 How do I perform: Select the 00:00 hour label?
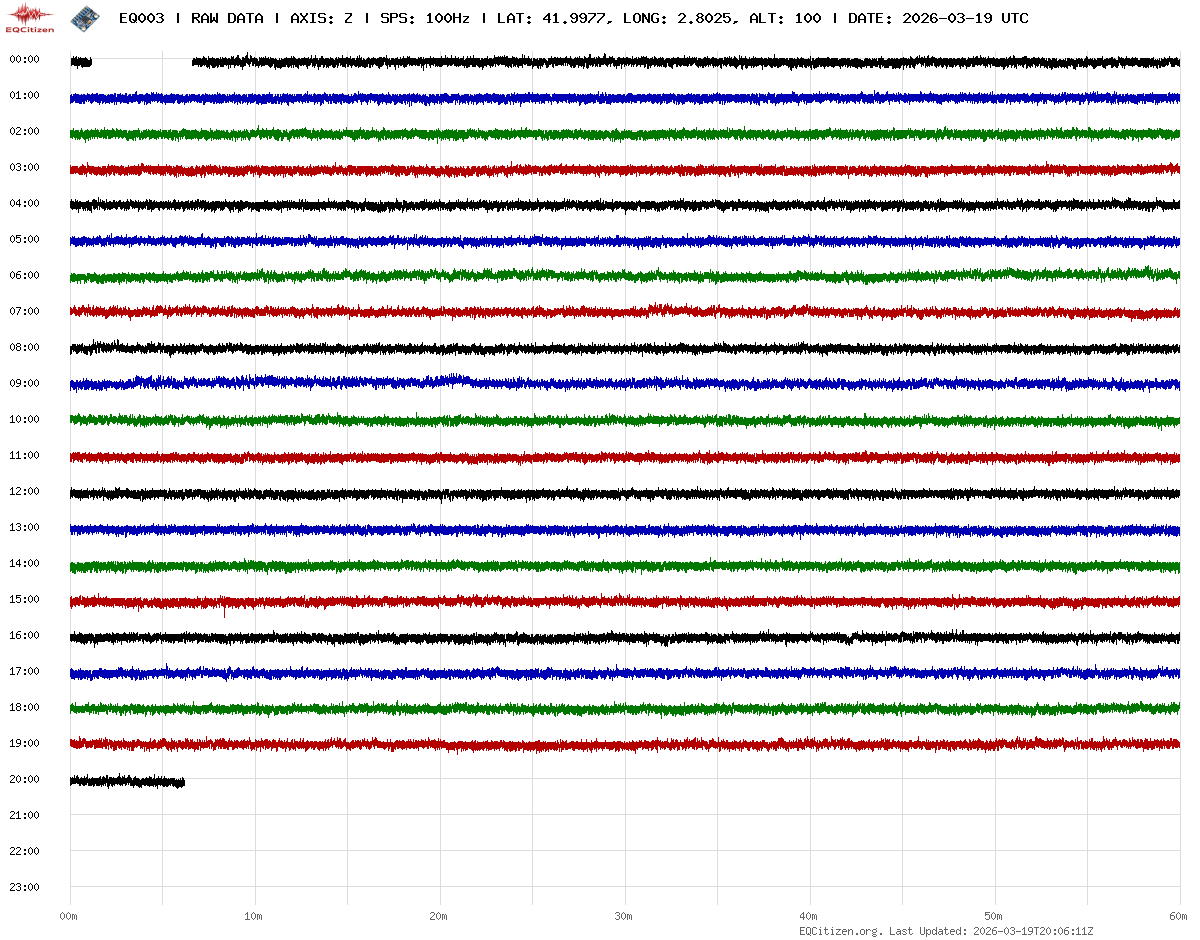tap(24, 59)
